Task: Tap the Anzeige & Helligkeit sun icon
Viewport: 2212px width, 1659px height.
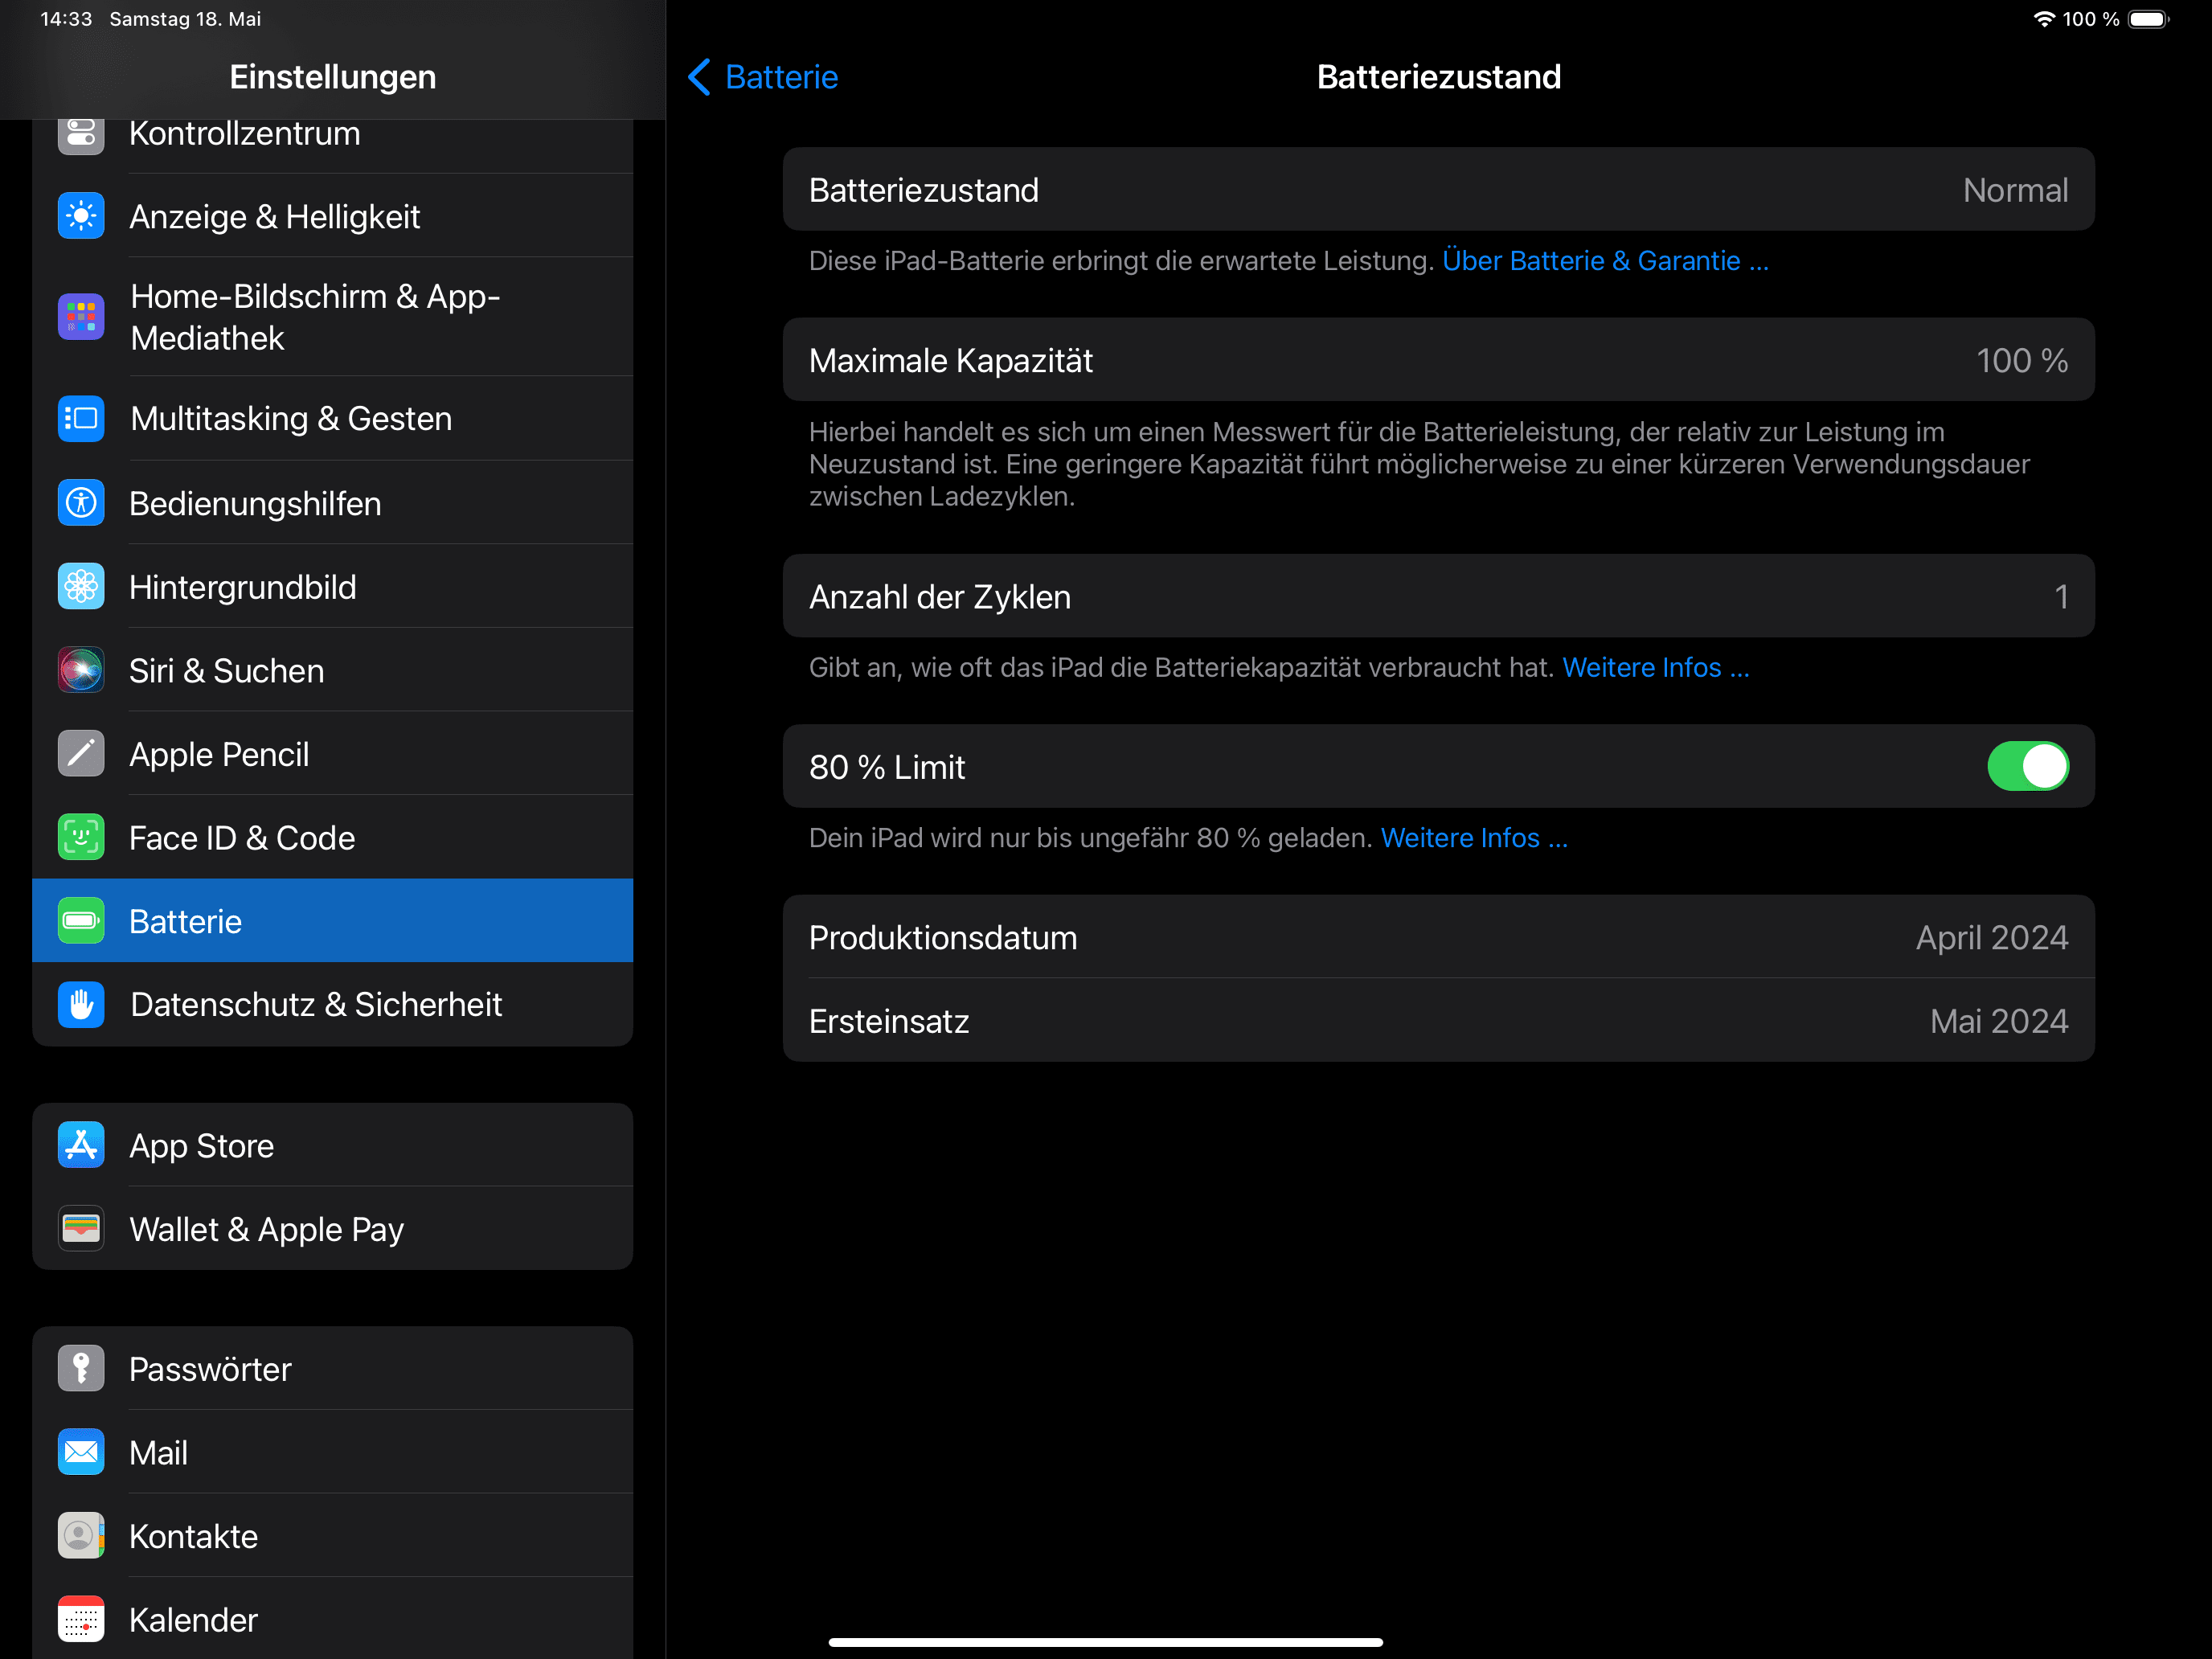Action: click(x=81, y=216)
